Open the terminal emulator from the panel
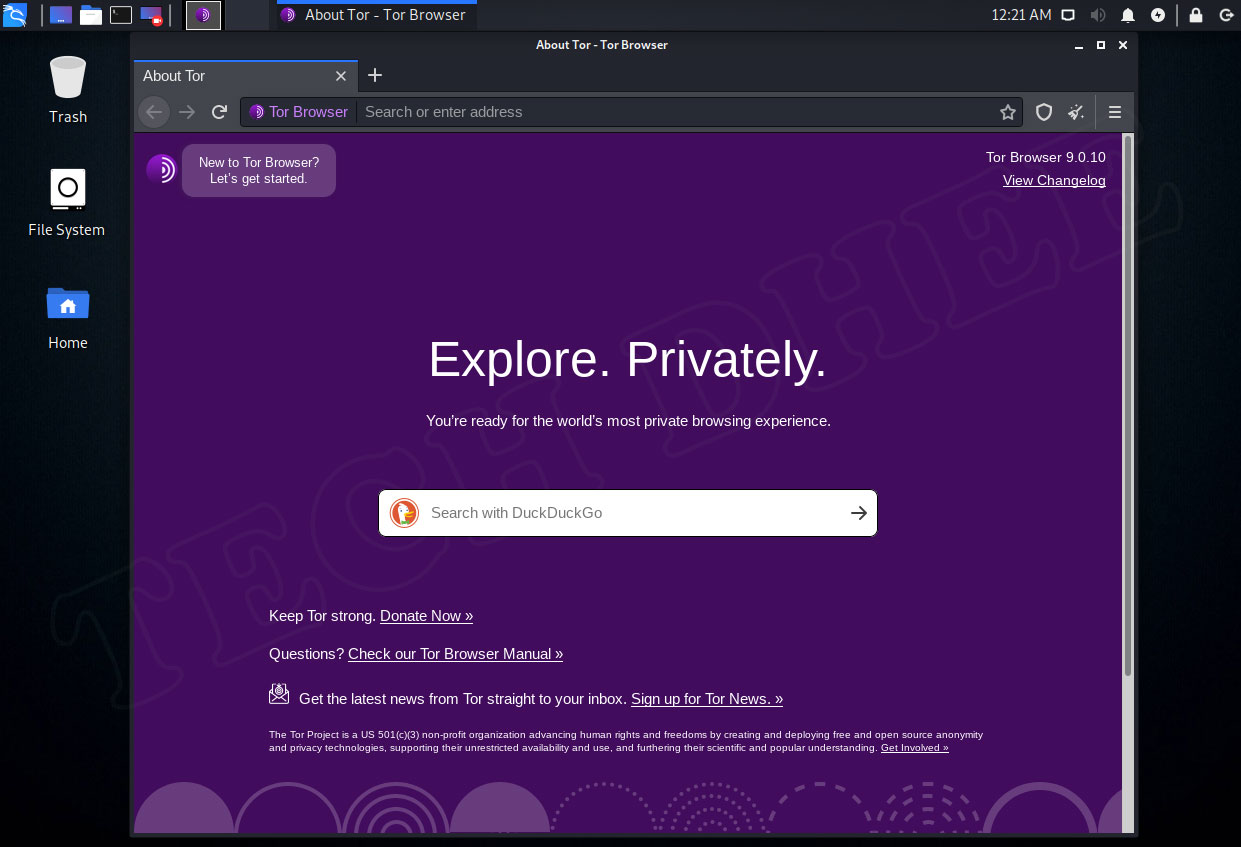 click(x=121, y=15)
